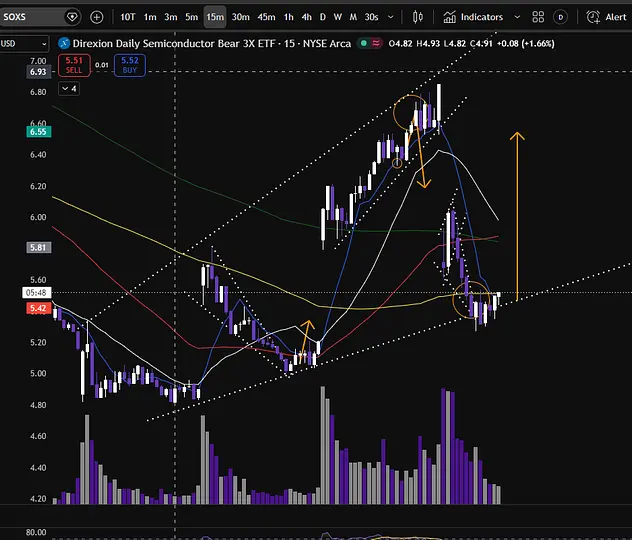Switch chart to daily D interval
Image resolution: width=632 pixels, height=540 pixels.
pos(323,17)
